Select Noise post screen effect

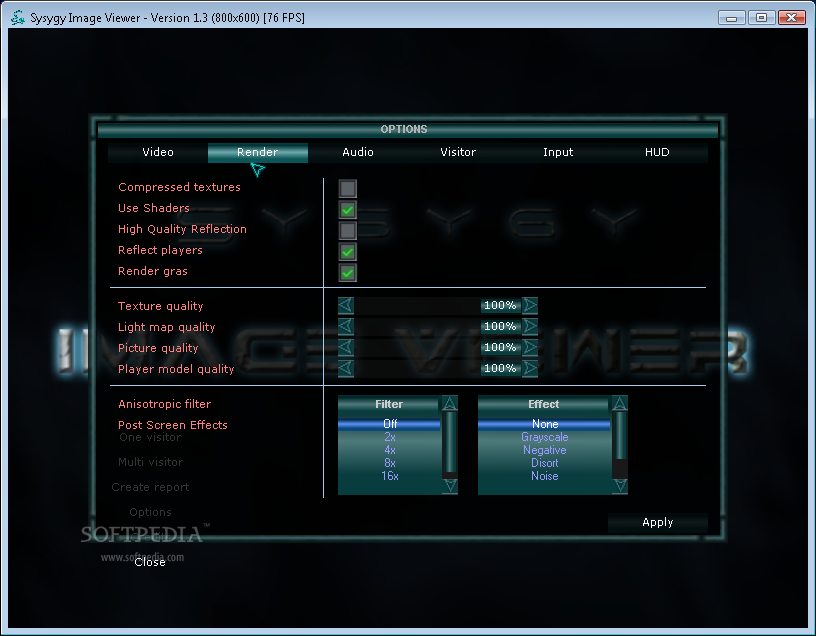click(544, 476)
